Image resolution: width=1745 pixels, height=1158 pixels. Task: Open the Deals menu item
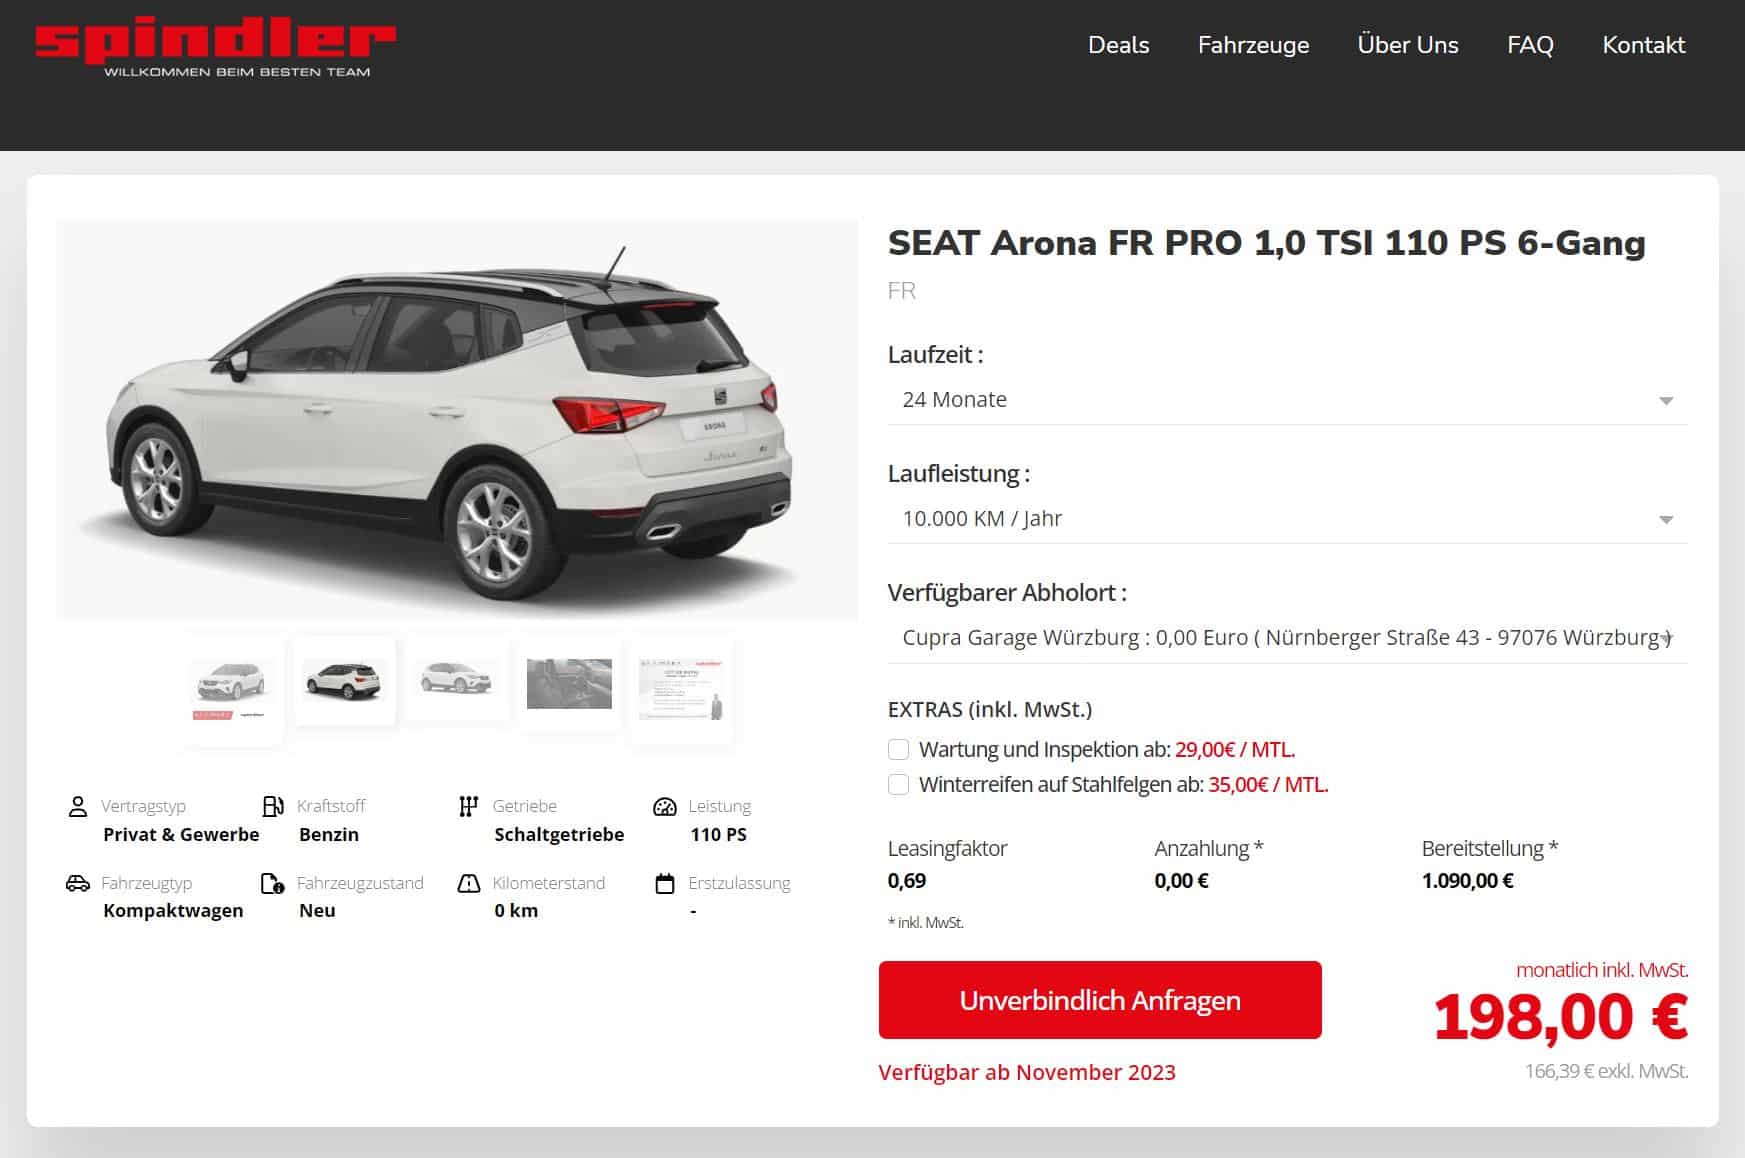(x=1118, y=45)
